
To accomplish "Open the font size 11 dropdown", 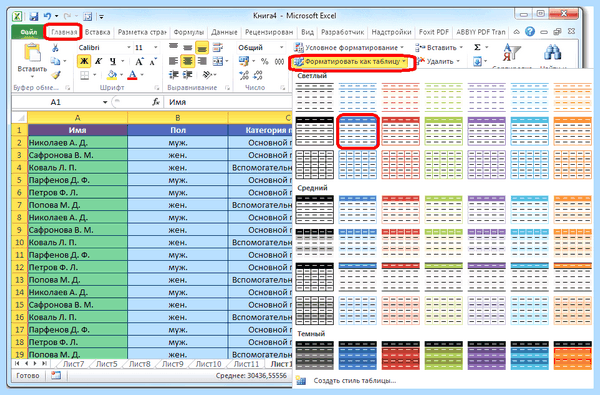I will click(156, 47).
